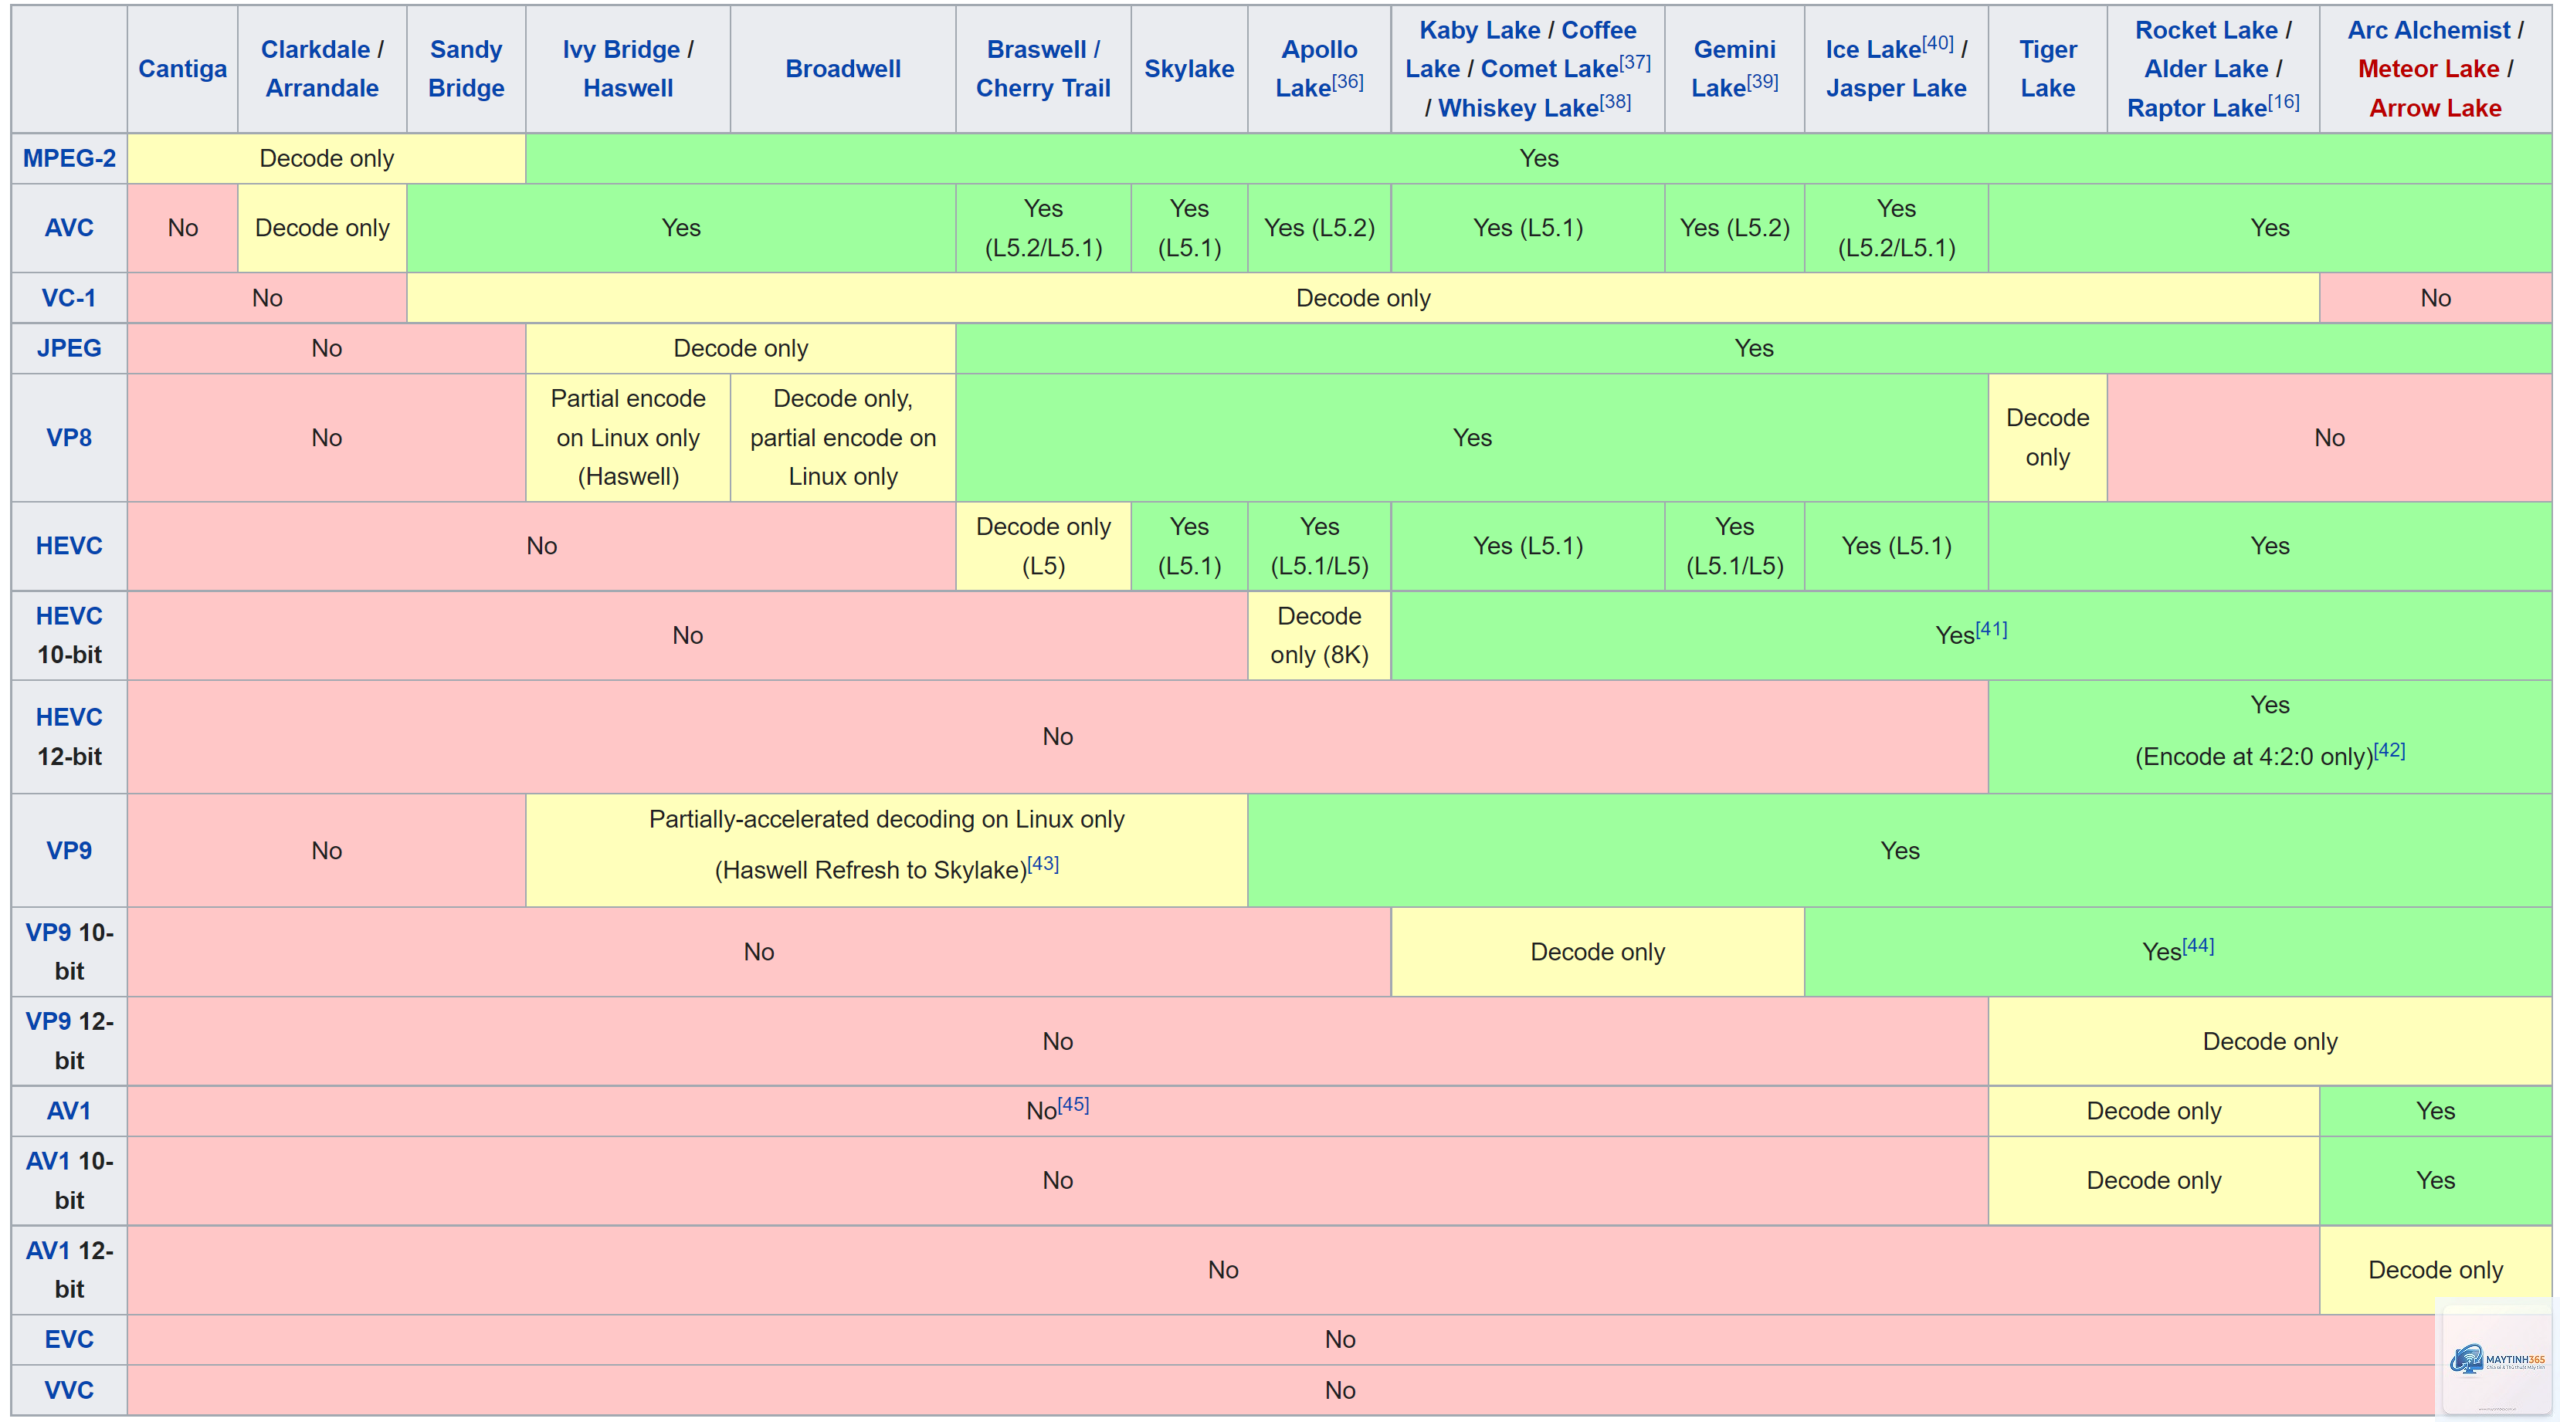The image size is (2560, 1422).
Task: Open citation 36 next to Apollo Lake
Action: tap(1348, 81)
